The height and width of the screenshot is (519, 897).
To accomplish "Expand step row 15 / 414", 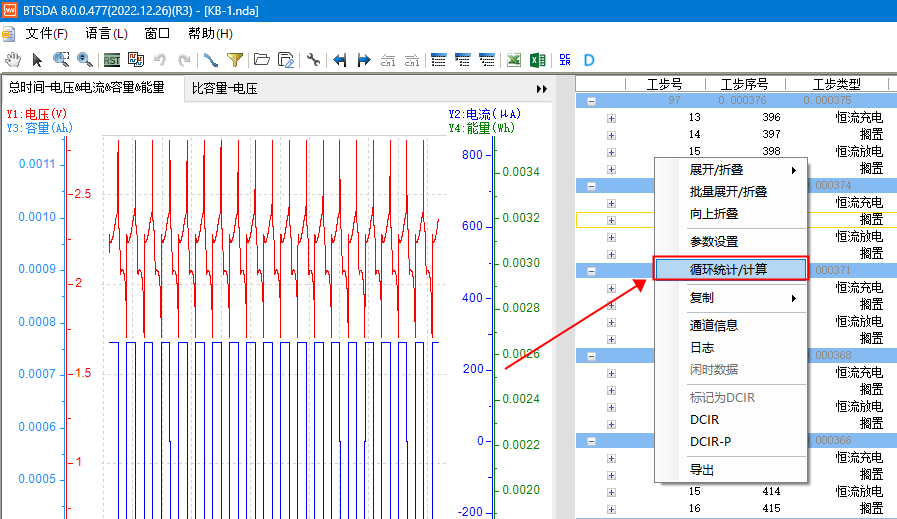I will [x=612, y=492].
